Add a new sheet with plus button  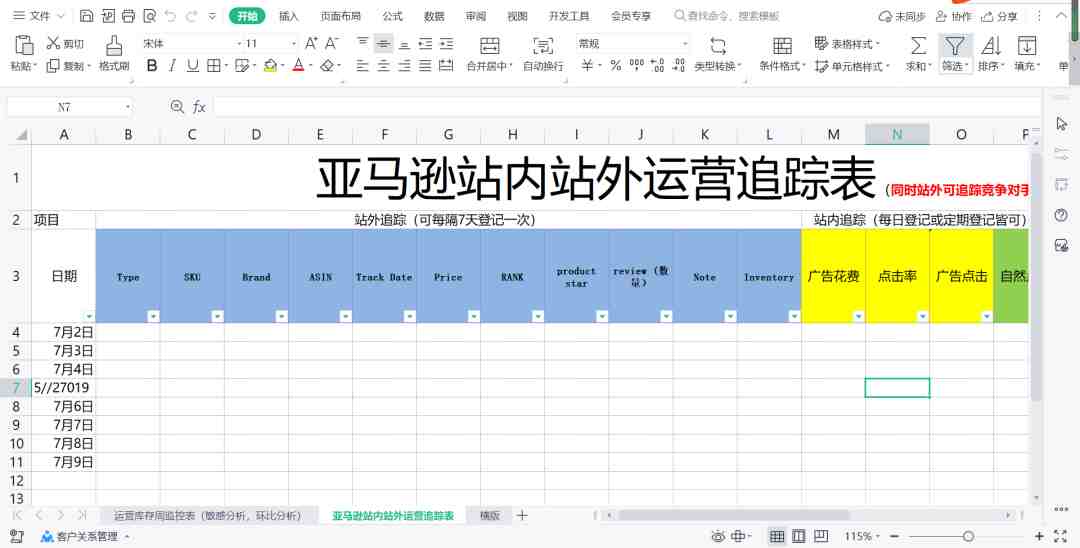pos(522,515)
